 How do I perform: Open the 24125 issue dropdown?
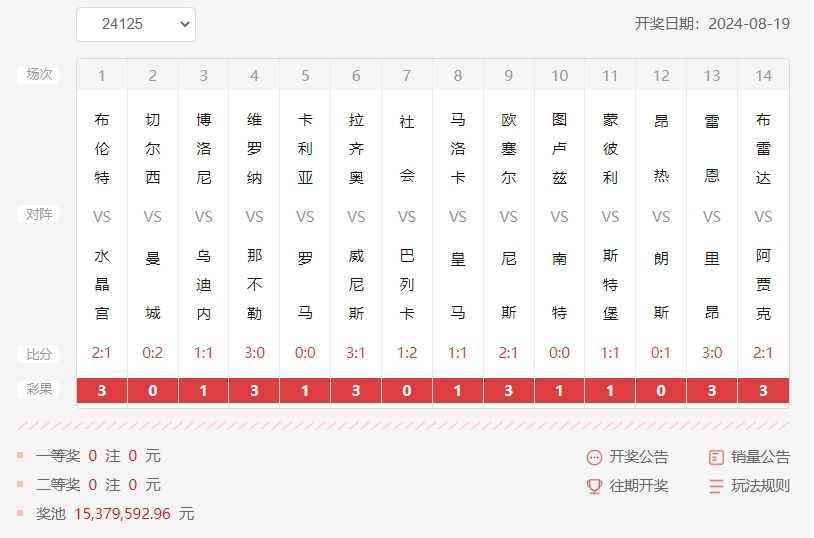coord(136,24)
